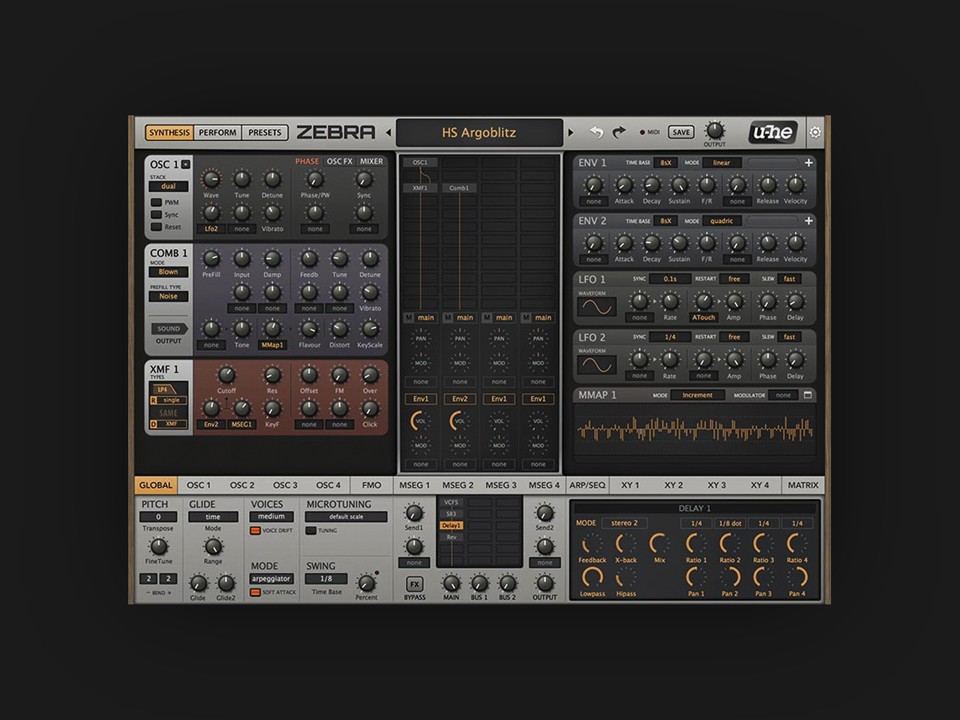The width and height of the screenshot is (960, 720).
Task: Click the undo arrow icon
Action: (x=596, y=132)
